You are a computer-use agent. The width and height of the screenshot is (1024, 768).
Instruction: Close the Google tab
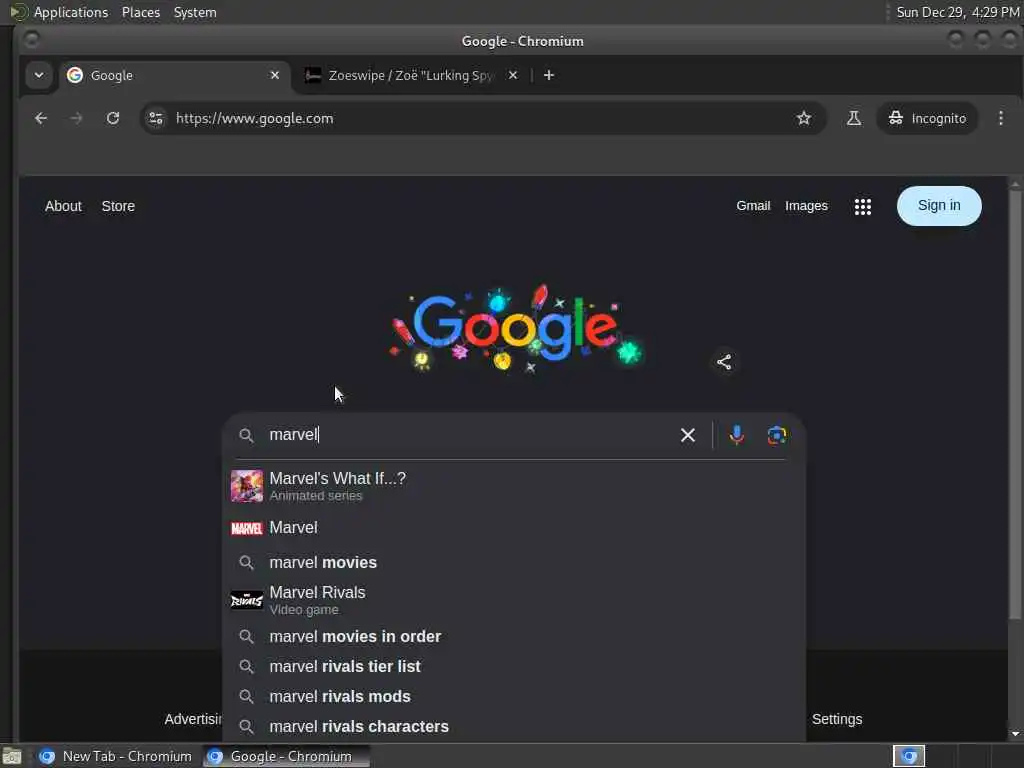[x=275, y=75]
